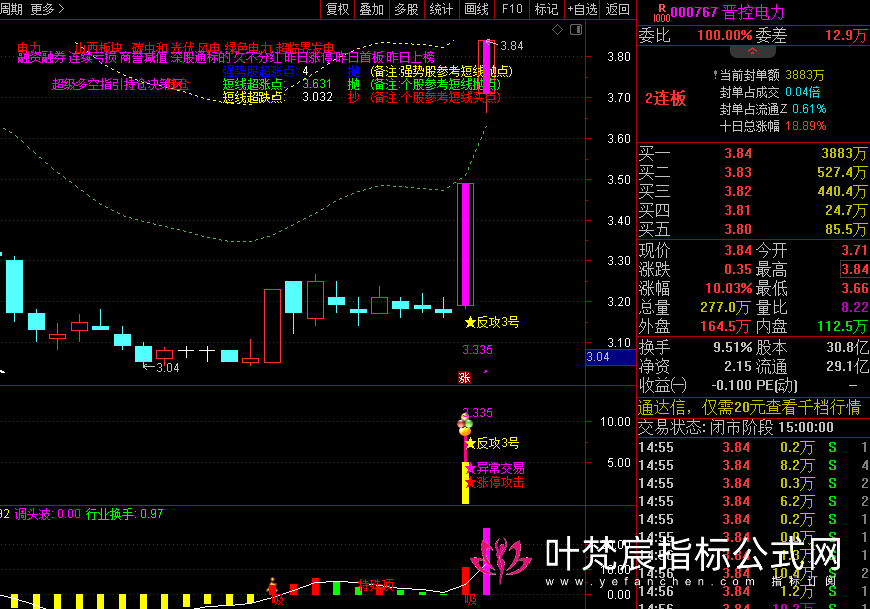Click the 特殊顶 signal label
The height and width of the screenshot is (609, 870).
click(x=376, y=584)
